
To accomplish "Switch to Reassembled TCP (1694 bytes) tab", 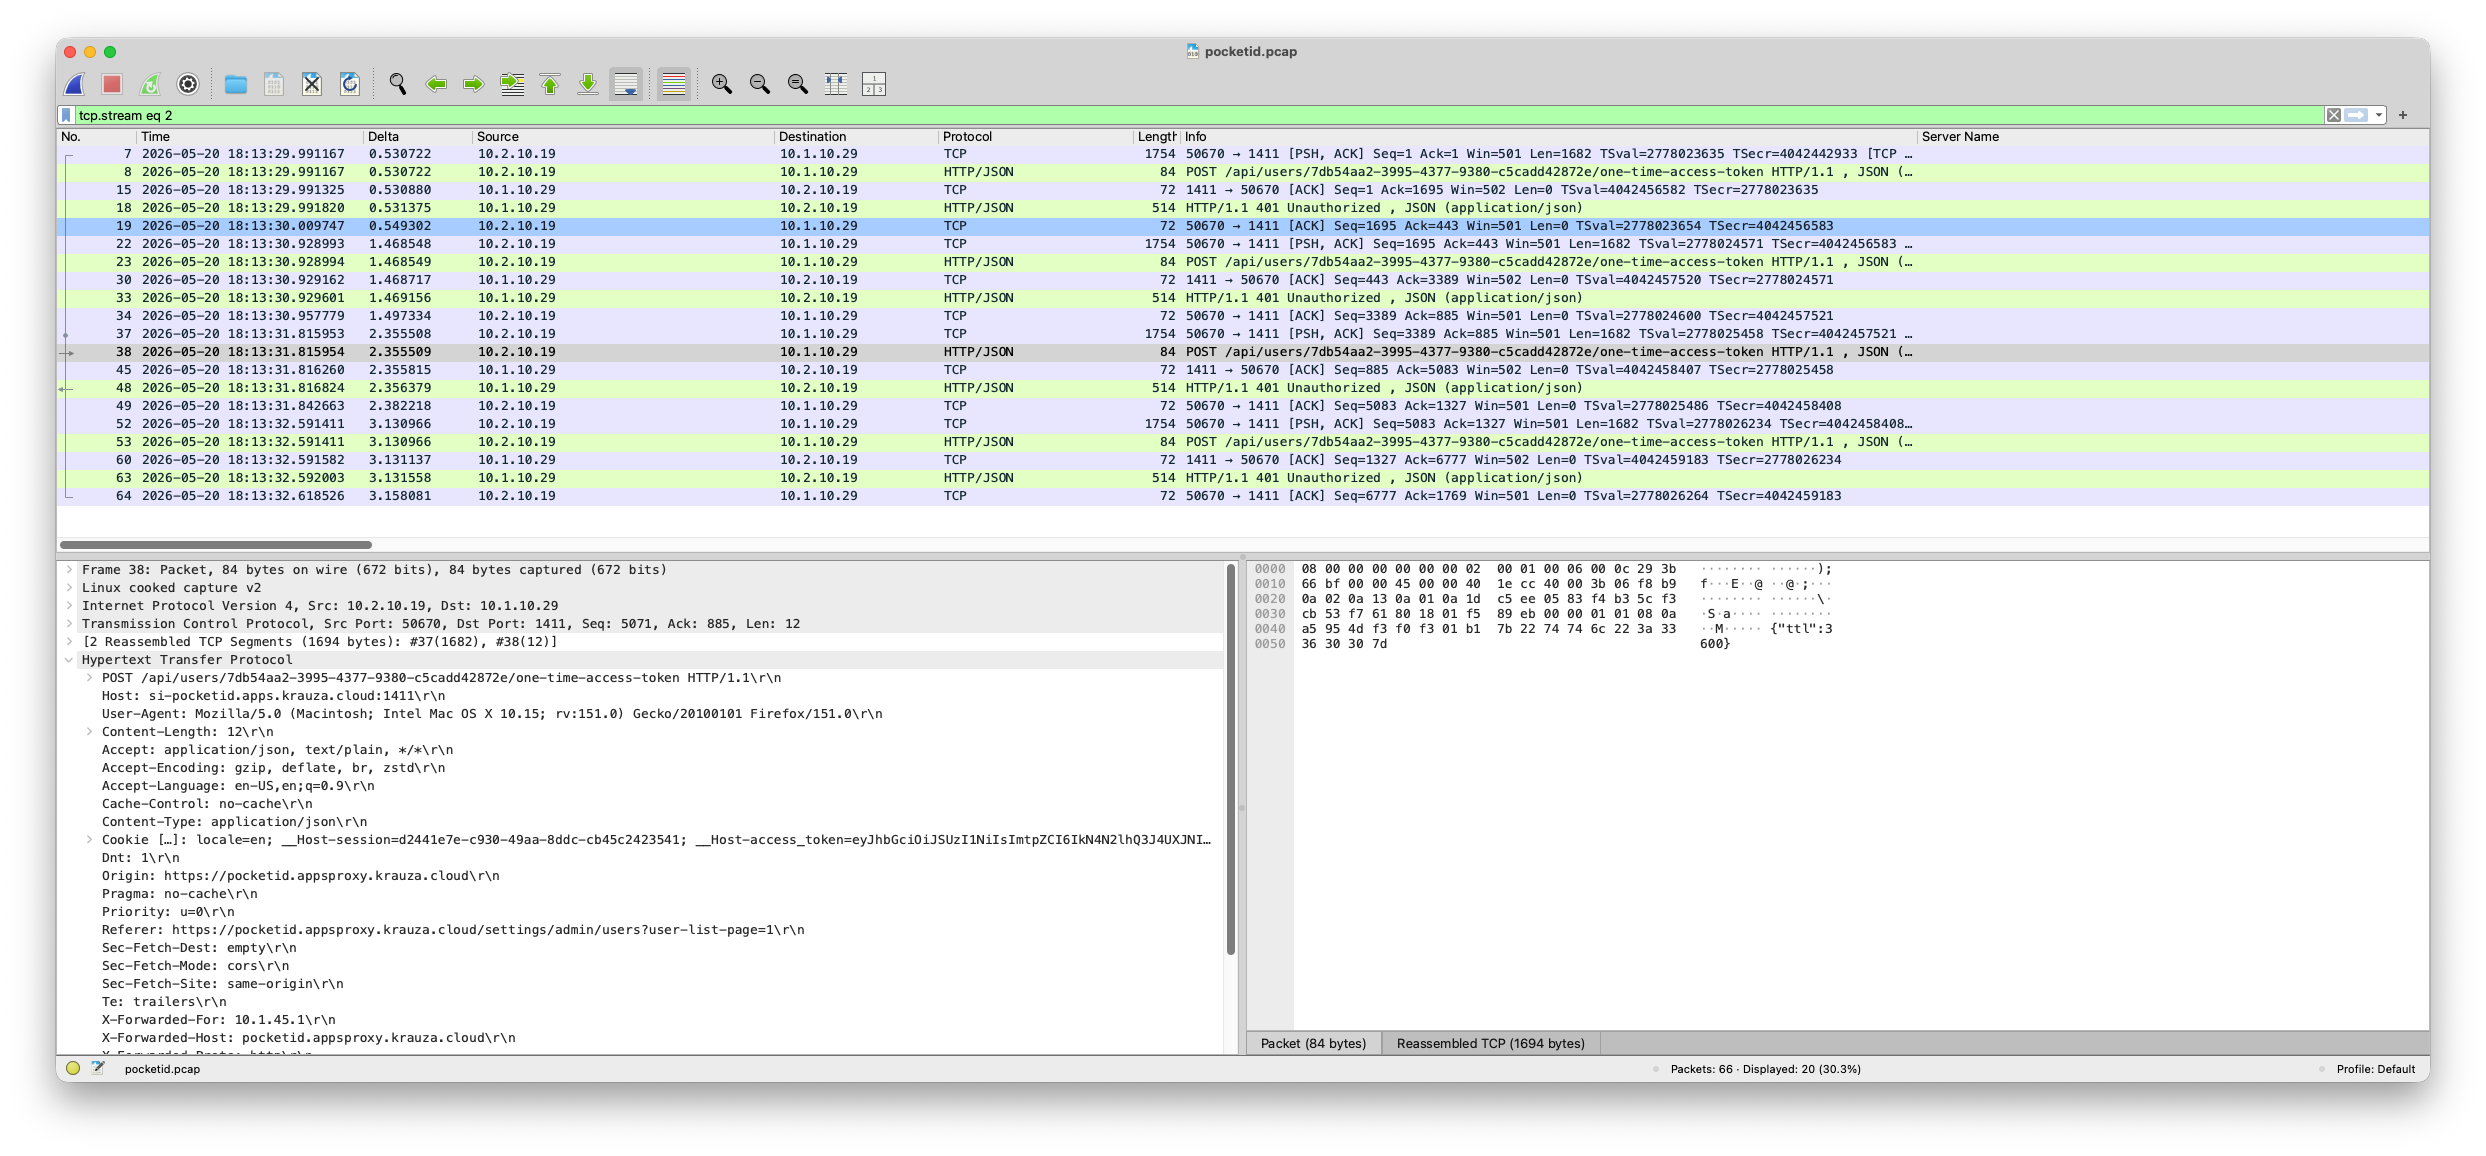I will pyautogui.click(x=1490, y=1043).
